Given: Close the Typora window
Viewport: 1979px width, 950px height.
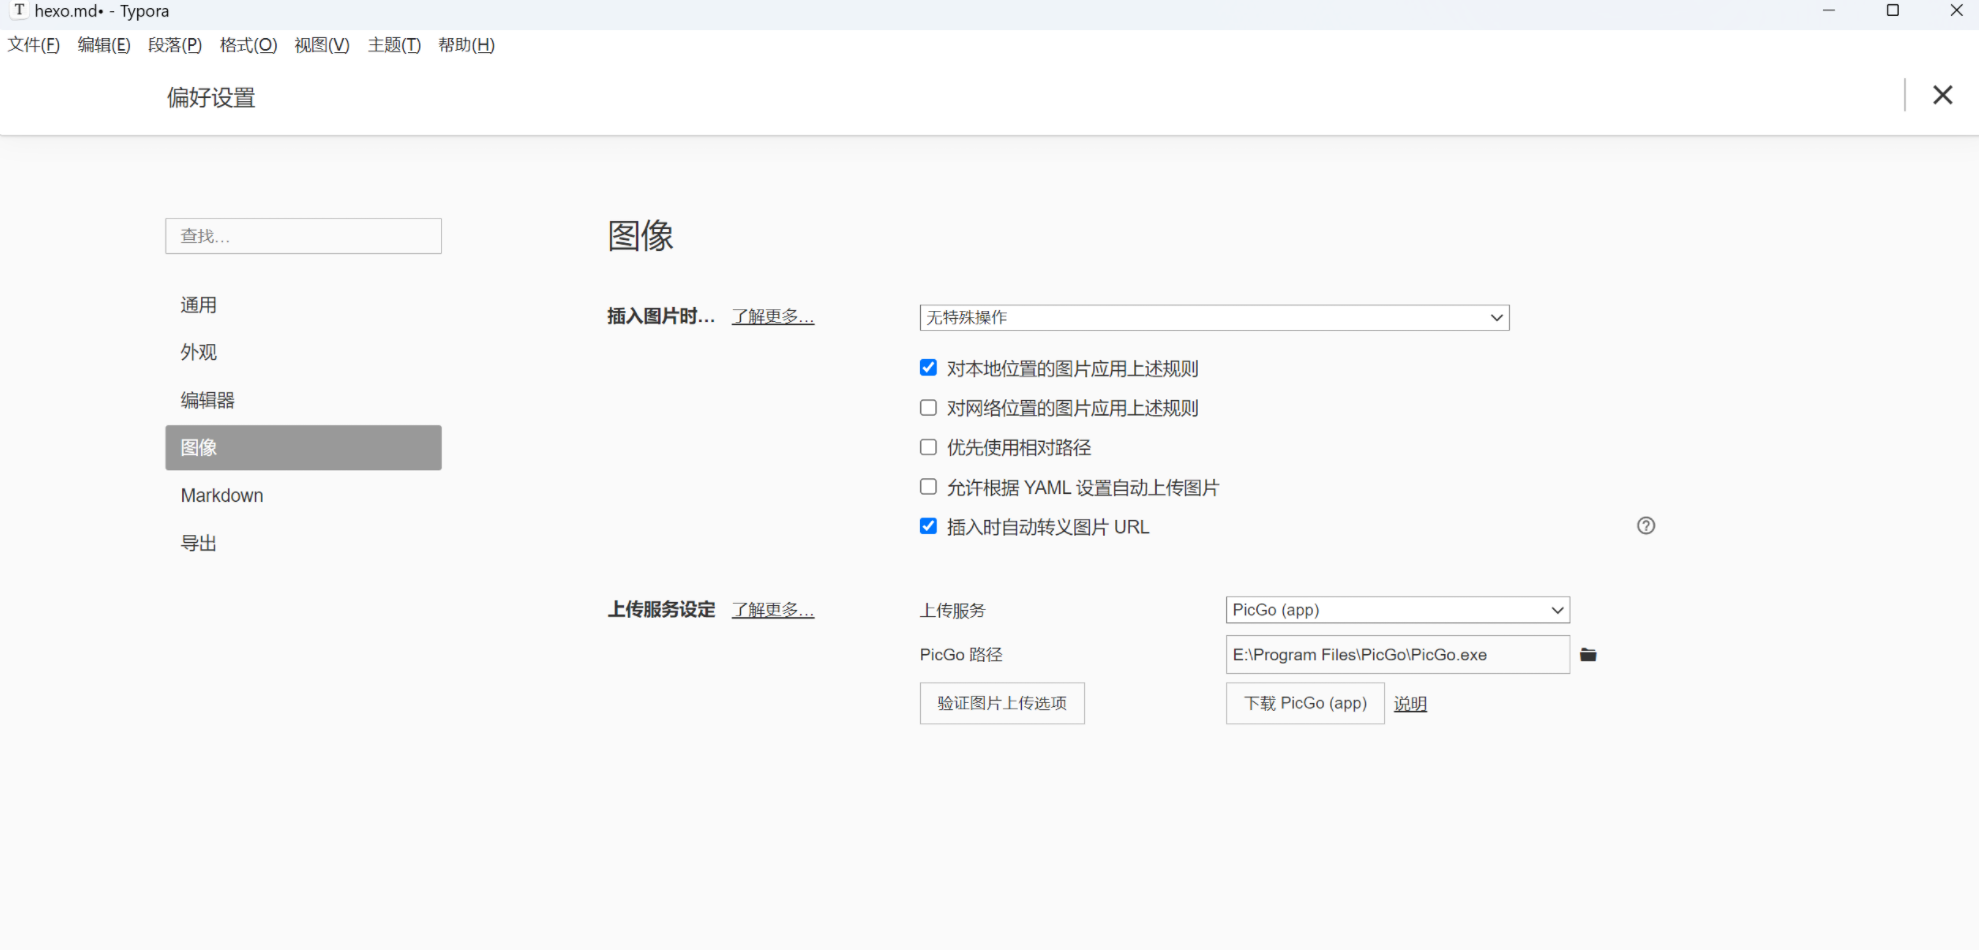Looking at the screenshot, I should tap(1957, 11).
